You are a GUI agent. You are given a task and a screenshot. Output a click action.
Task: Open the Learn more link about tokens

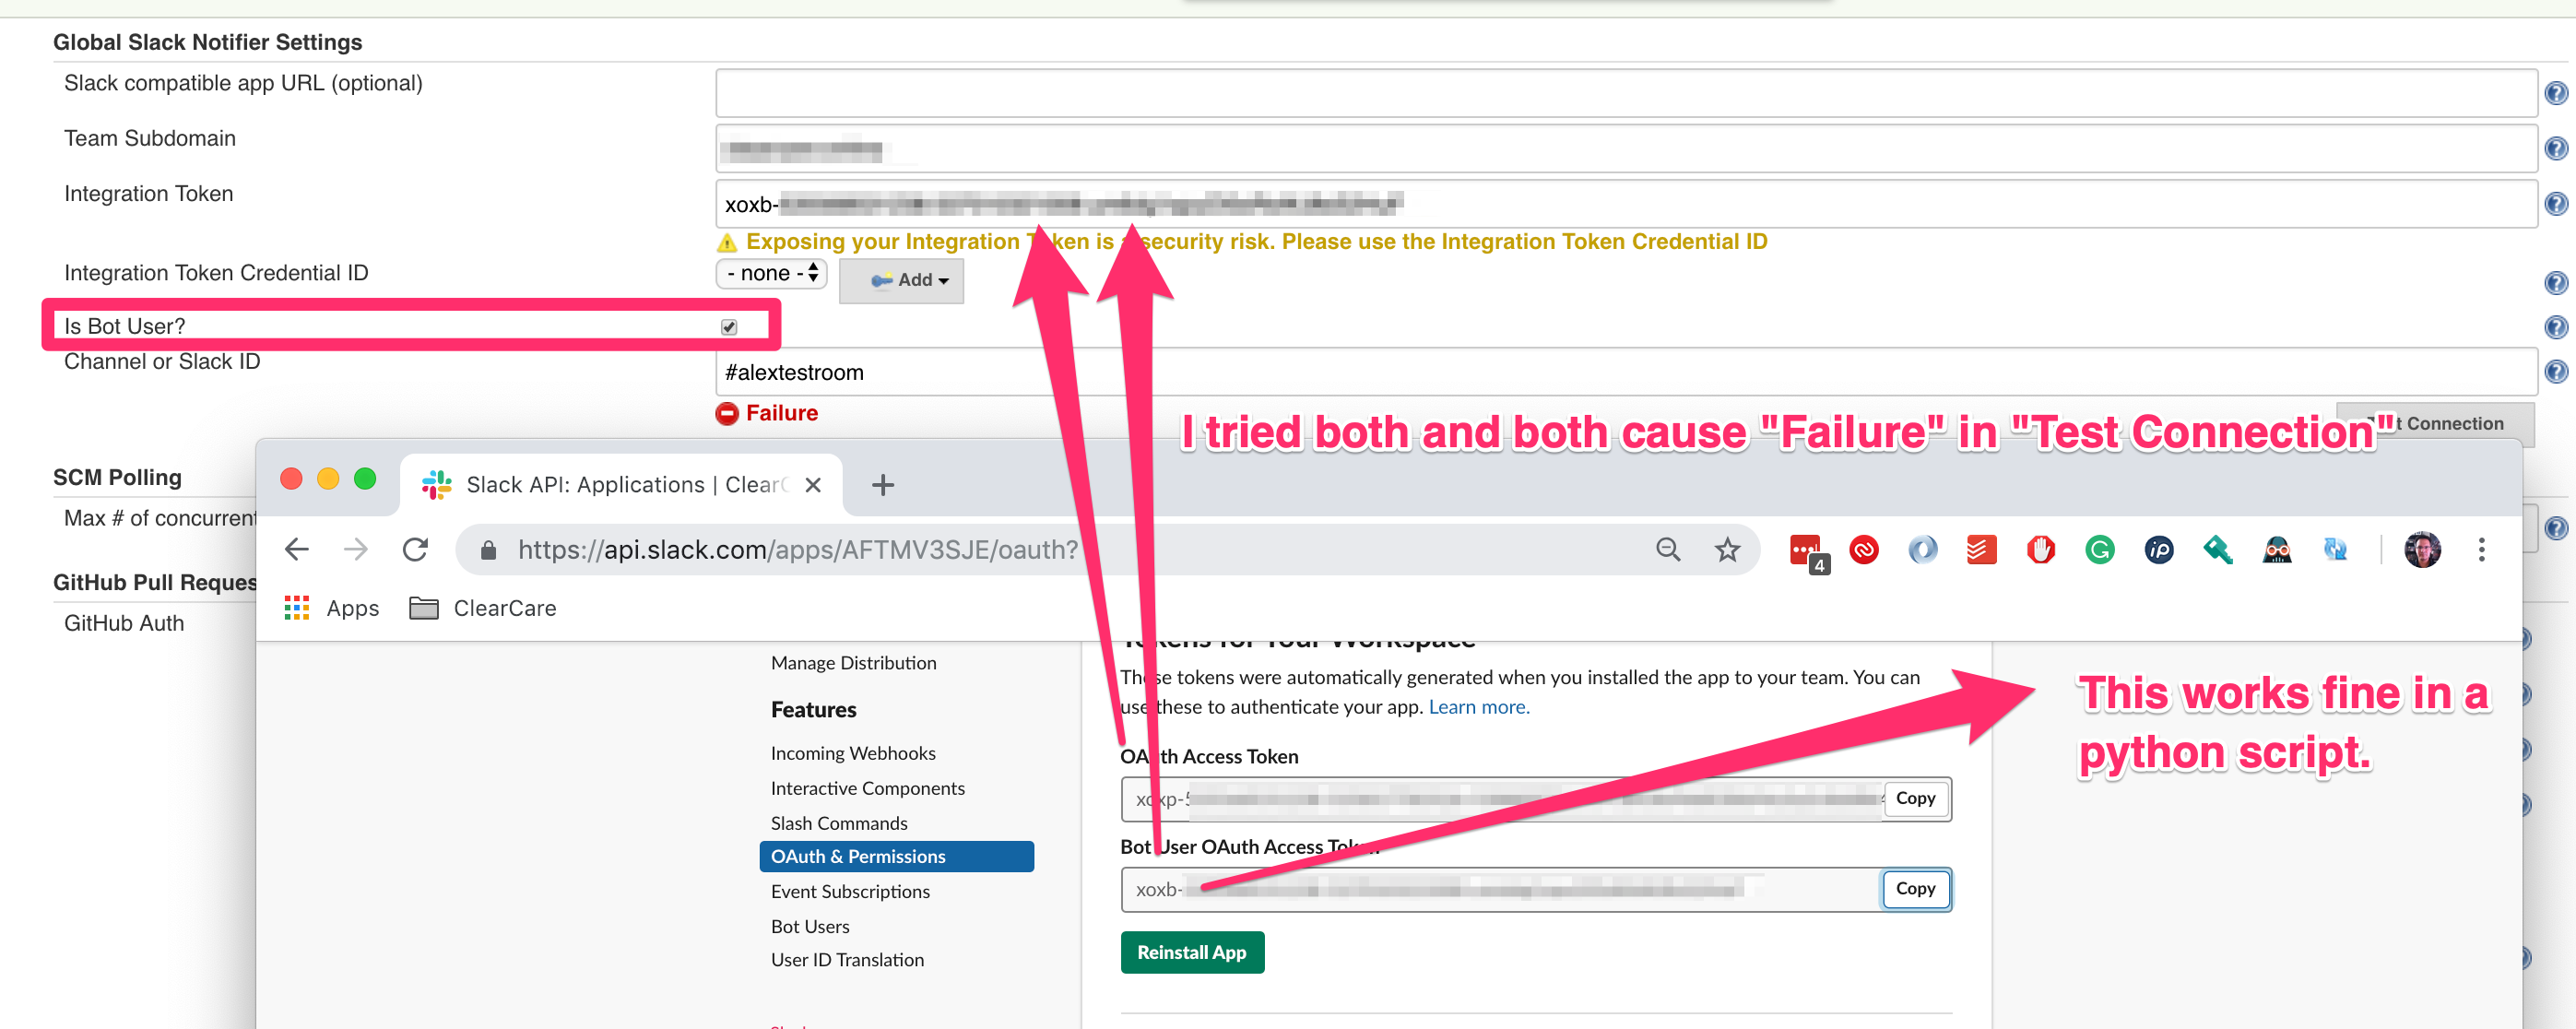click(x=1478, y=706)
